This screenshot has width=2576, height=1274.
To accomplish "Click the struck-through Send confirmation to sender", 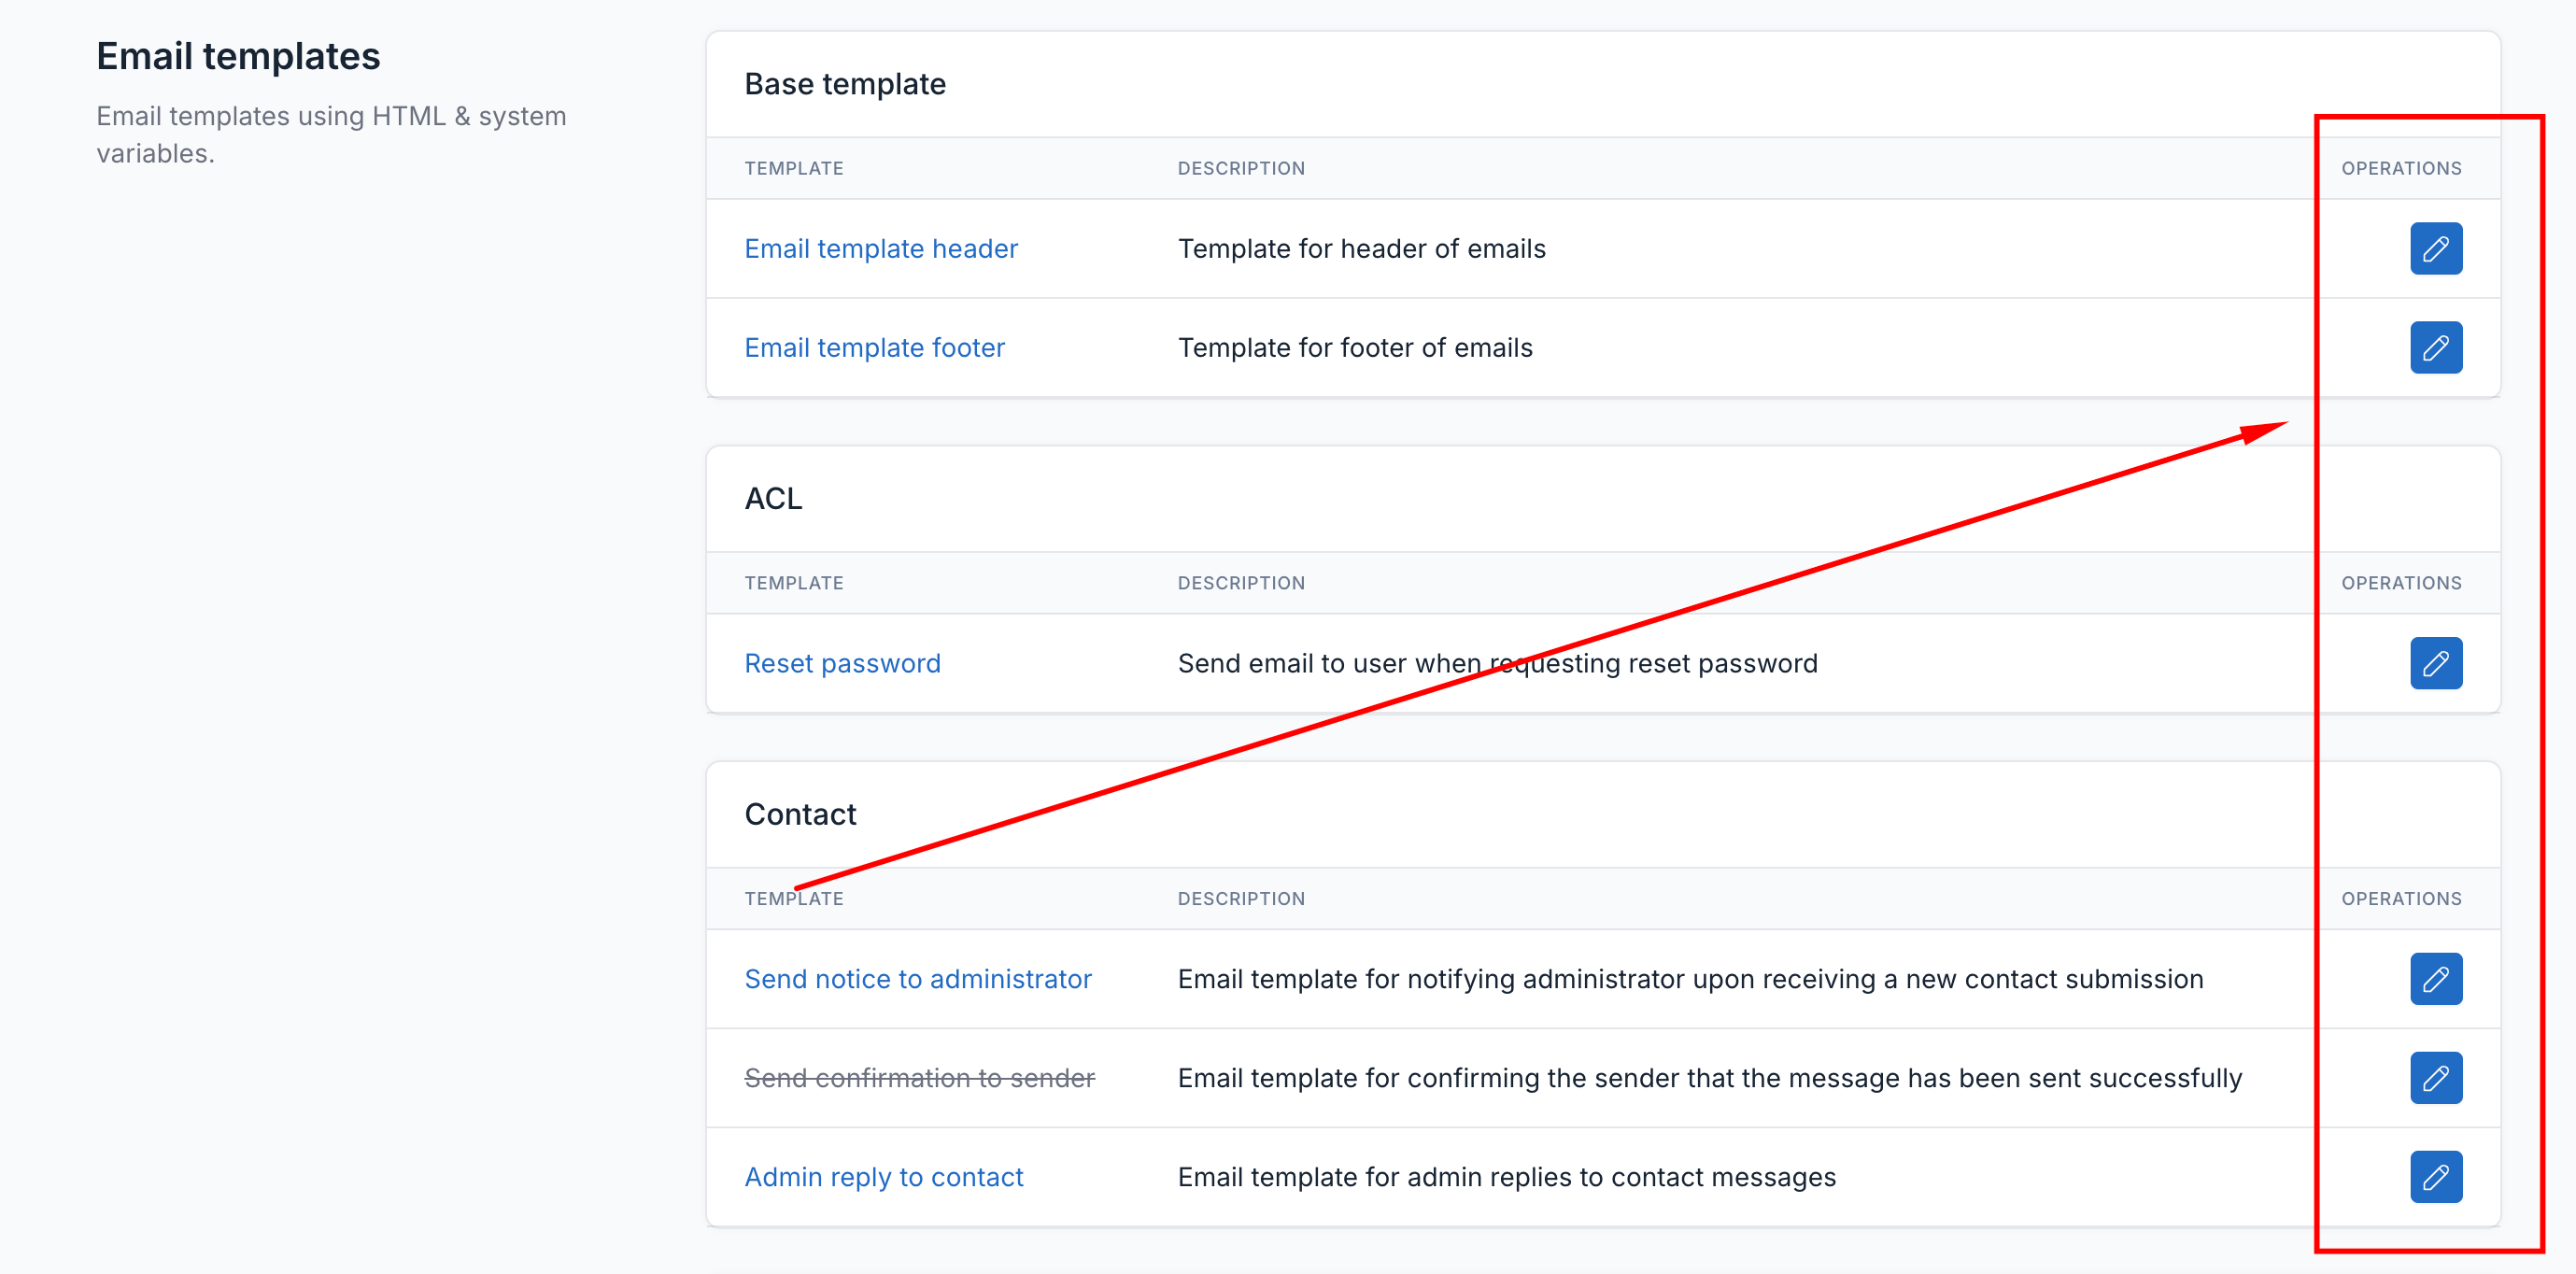I will [x=919, y=1078].
